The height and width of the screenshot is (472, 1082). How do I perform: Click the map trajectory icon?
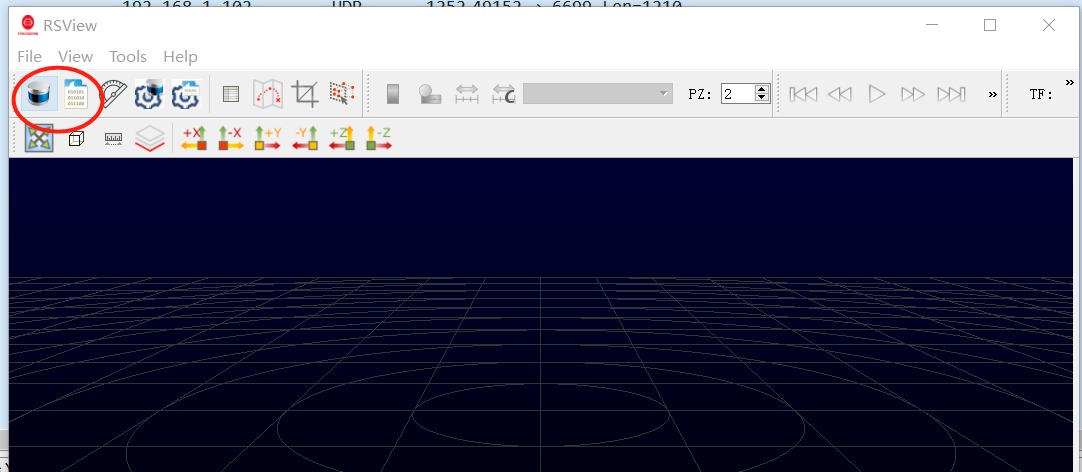267,94
